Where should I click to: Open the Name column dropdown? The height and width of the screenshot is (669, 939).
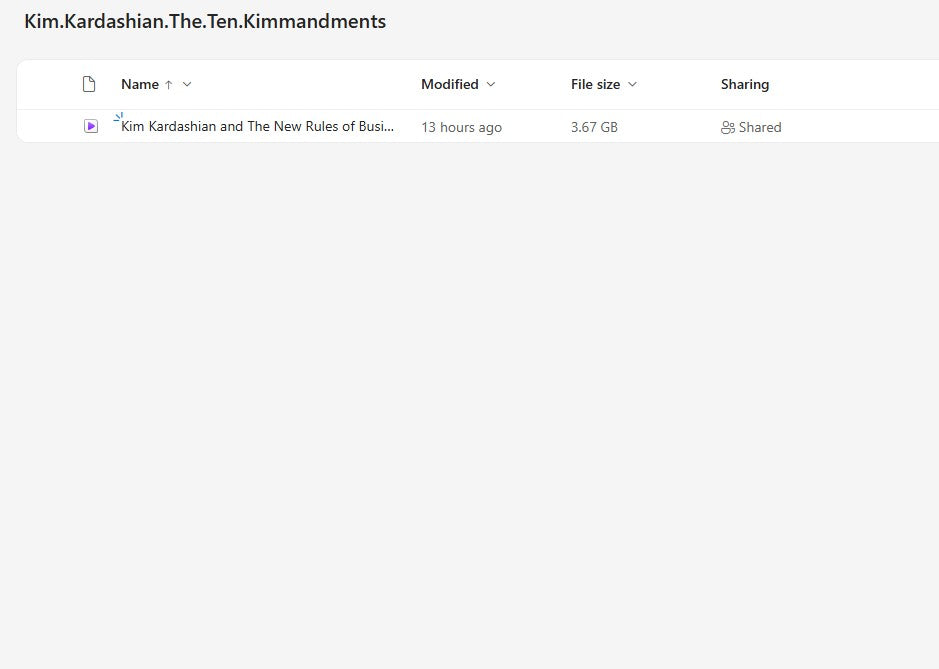pyautogui.click(x=187, y=84)
